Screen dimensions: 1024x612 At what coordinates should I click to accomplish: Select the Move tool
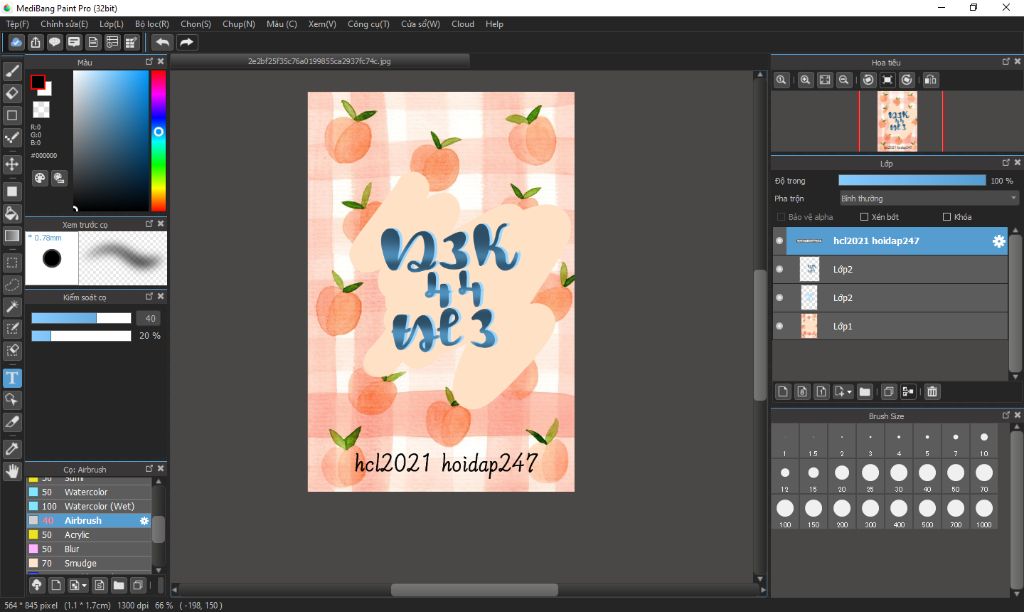(12, 164)
